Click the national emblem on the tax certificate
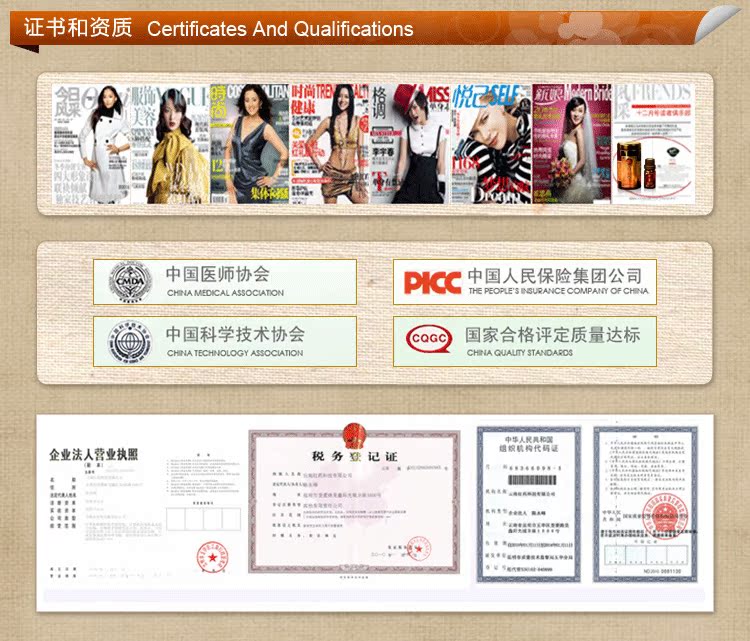The width and height of the screenshot is (750, 641). tap(353, 435)
